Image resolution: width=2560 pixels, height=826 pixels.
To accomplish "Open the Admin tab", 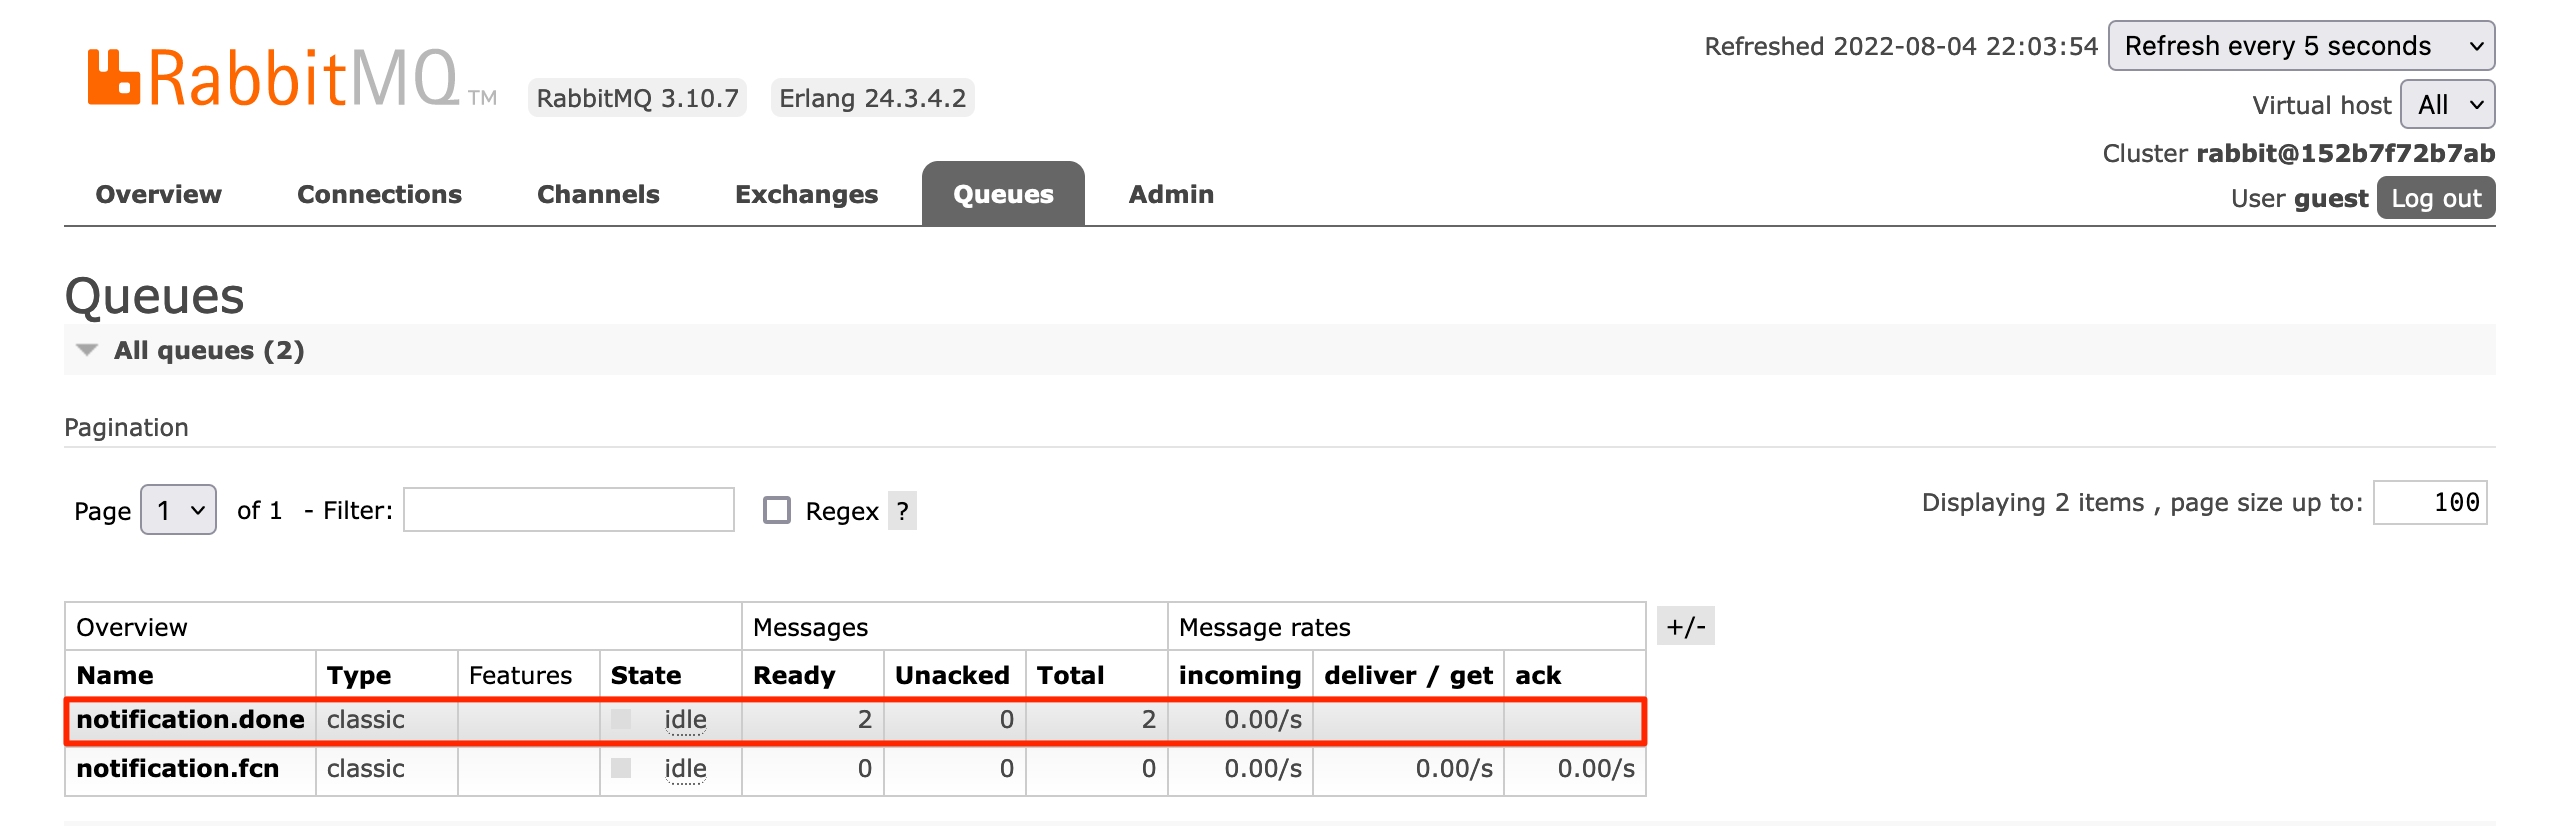I will tap(1170, 194).
